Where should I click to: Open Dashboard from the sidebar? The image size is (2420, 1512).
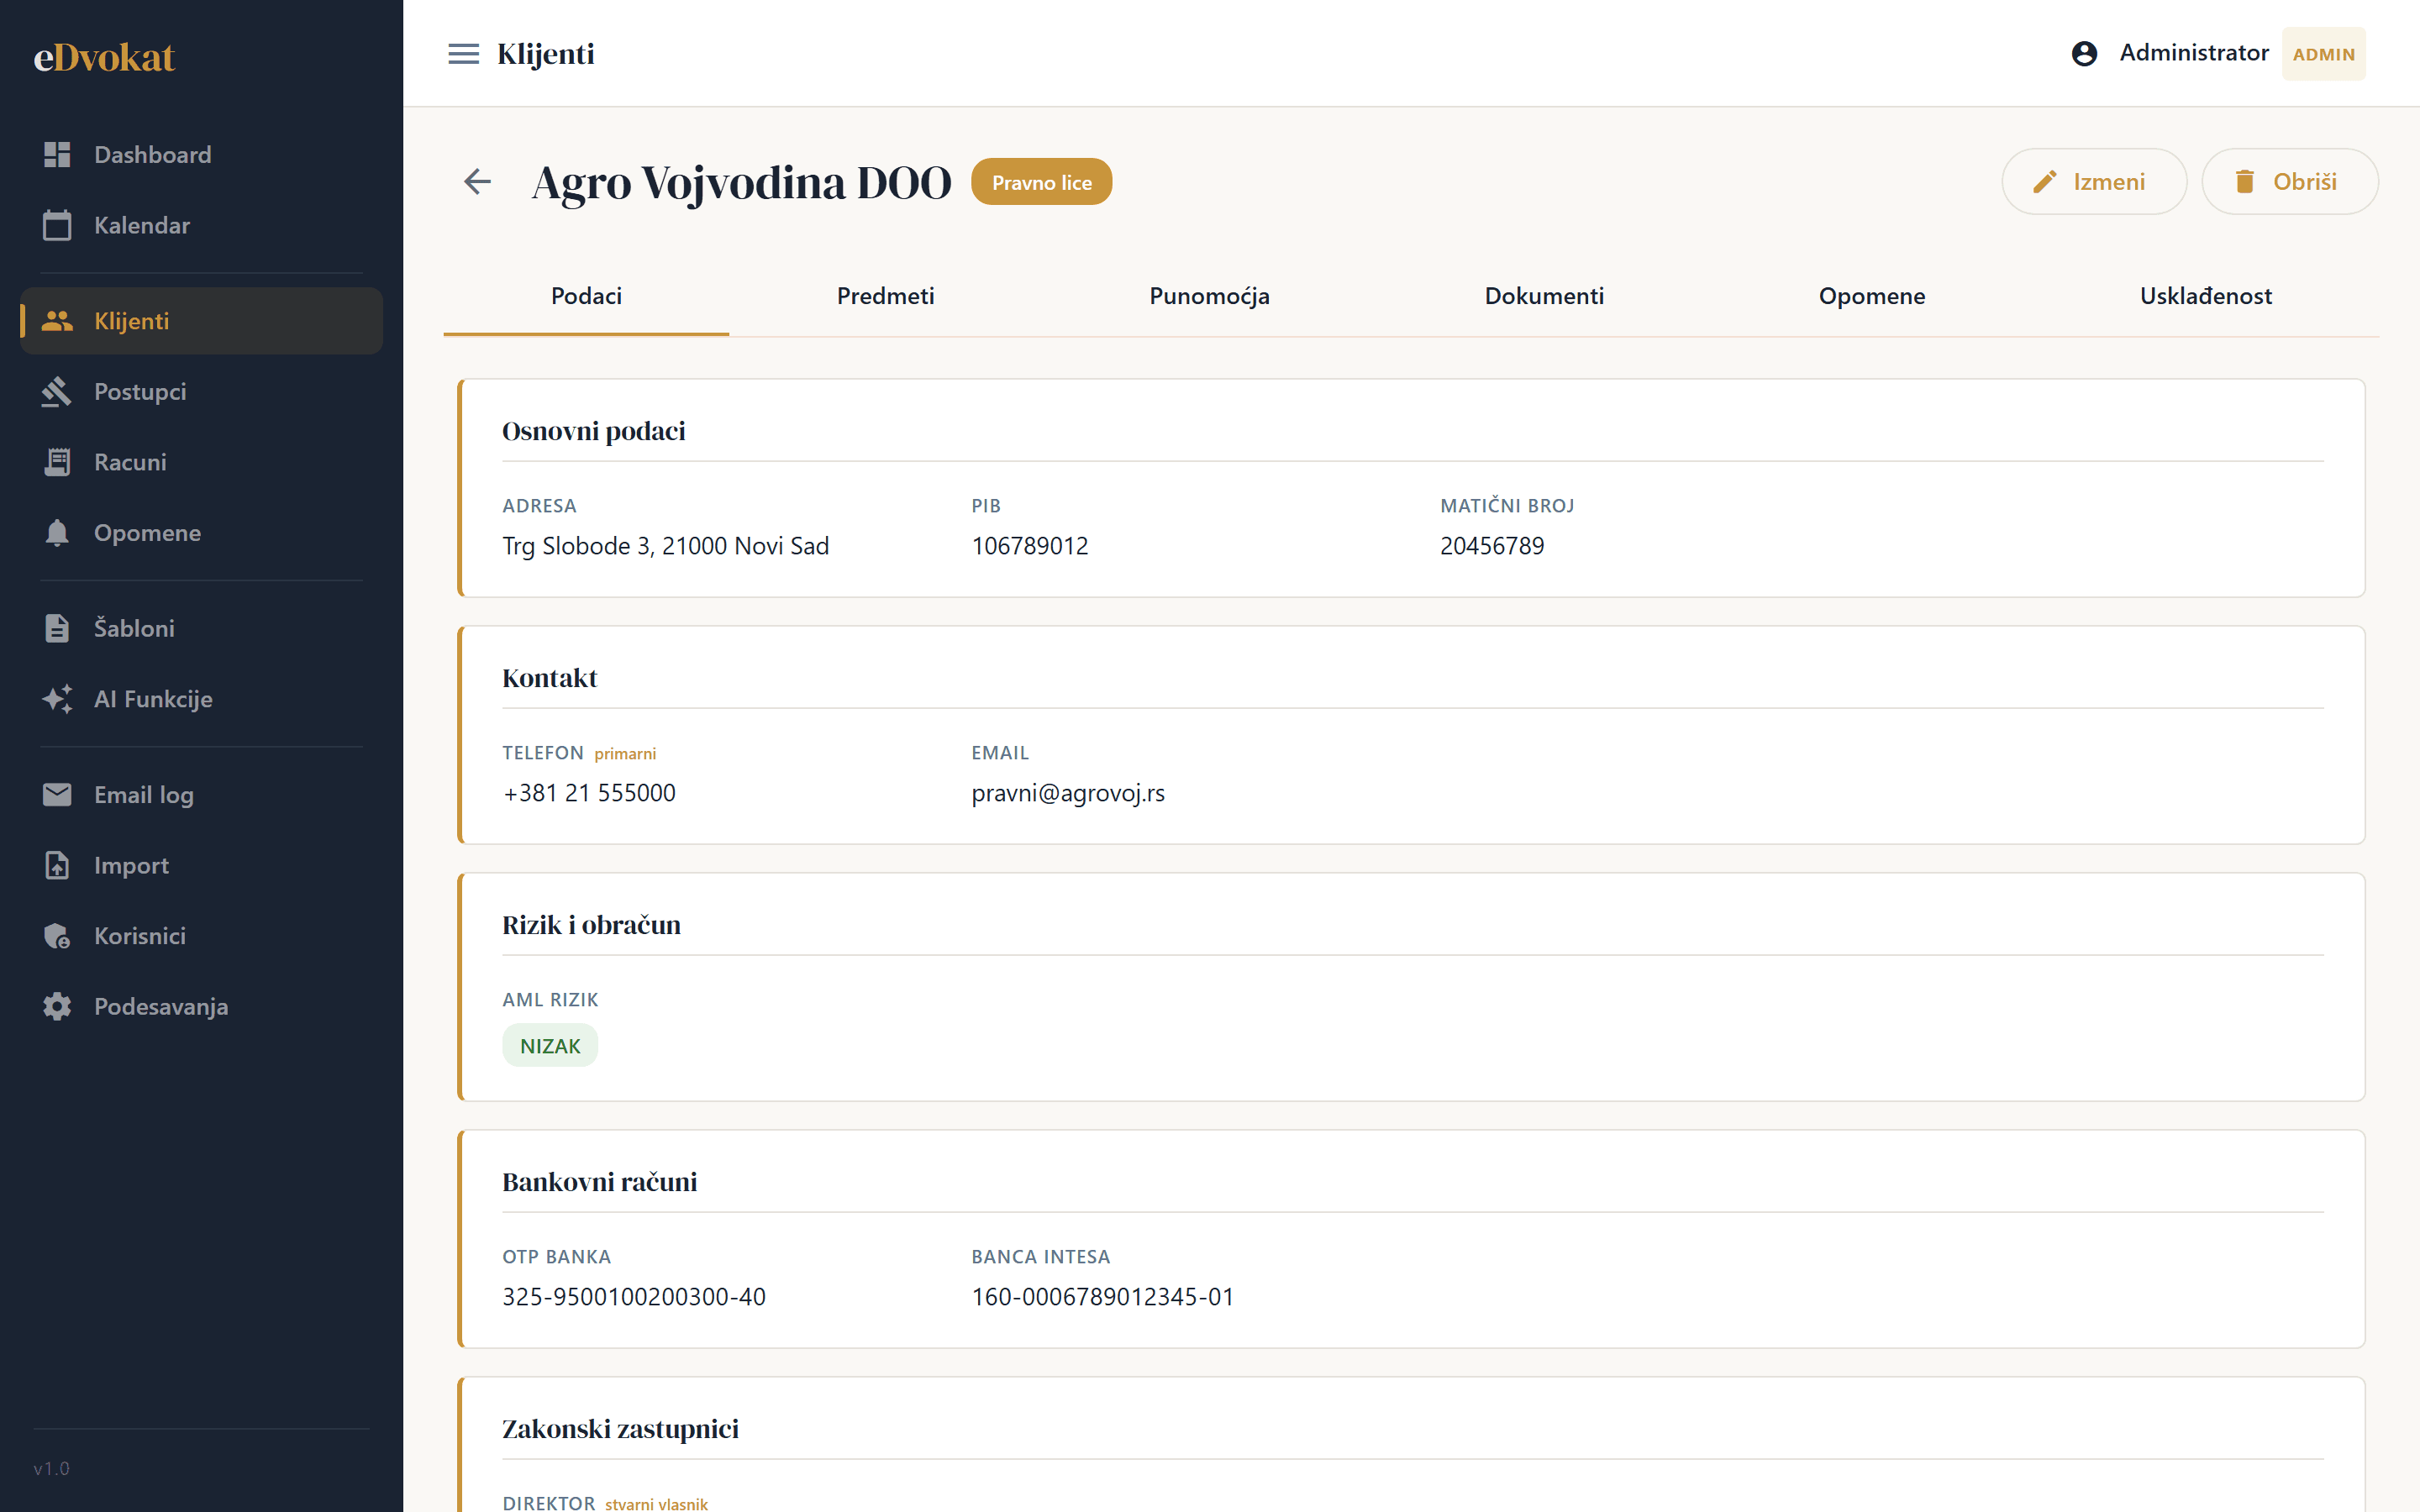point(201,154)
